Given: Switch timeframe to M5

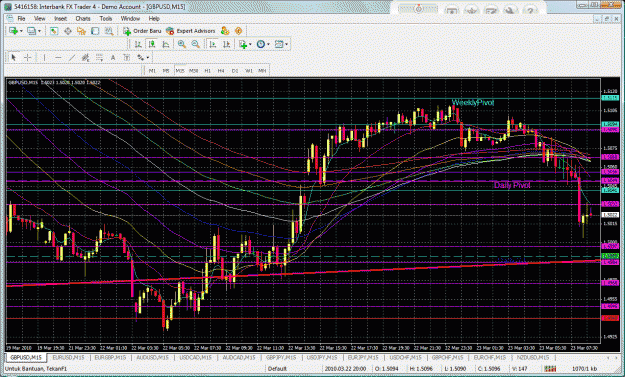Looking at the screenshot, I should [166, 71].
